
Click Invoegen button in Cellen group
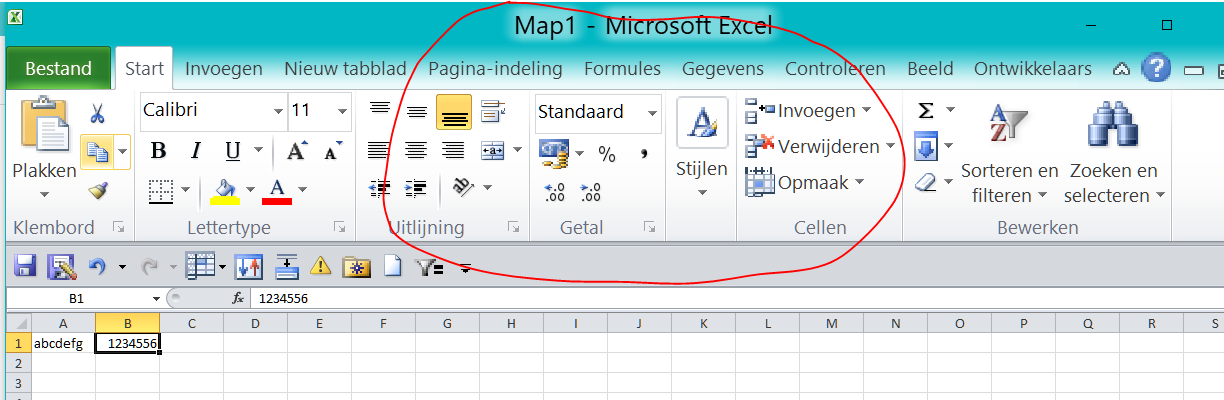pos(809,111)
